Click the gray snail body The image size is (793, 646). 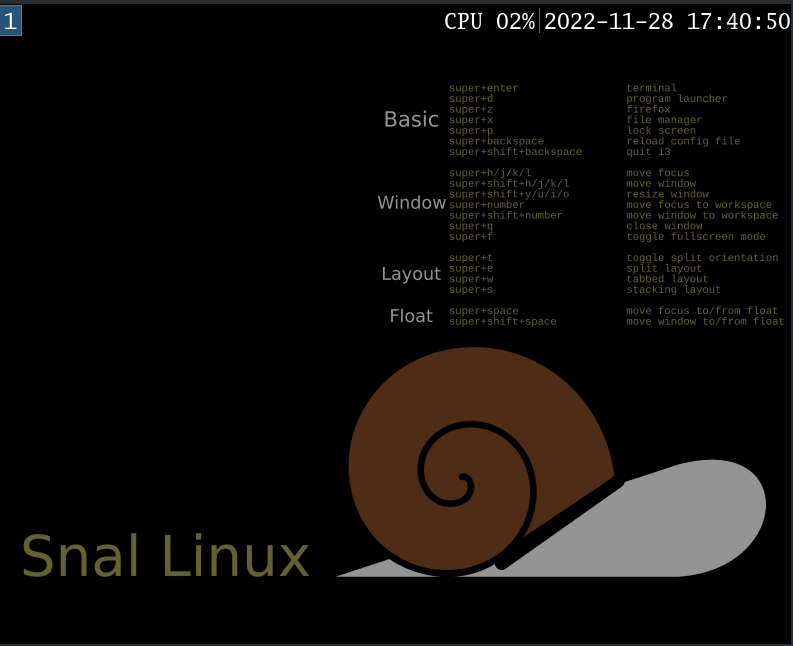tap(700, 520)
